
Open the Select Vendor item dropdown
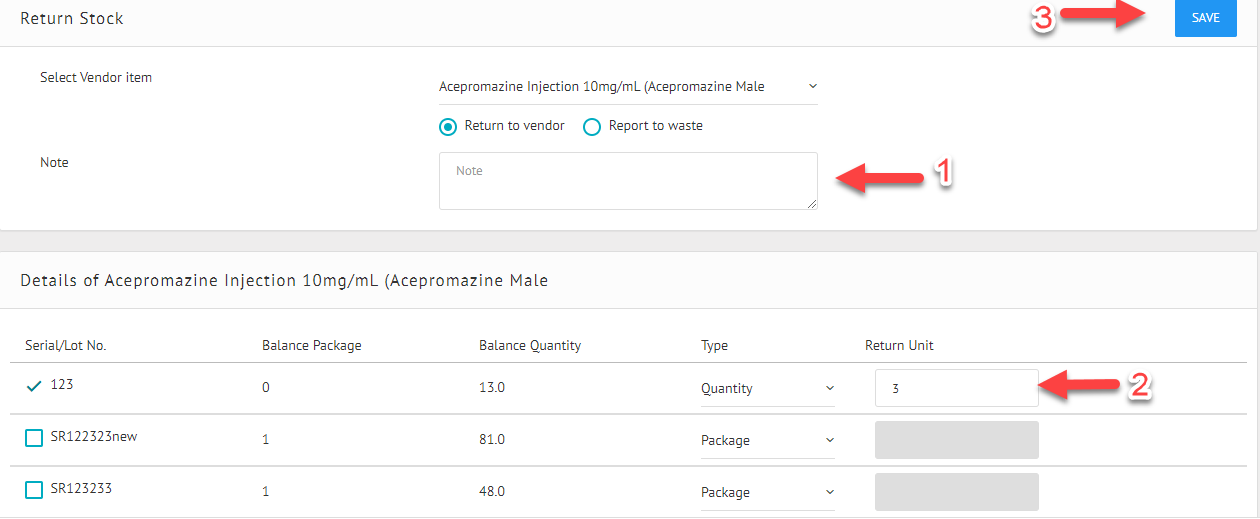(x=628, y=87)
